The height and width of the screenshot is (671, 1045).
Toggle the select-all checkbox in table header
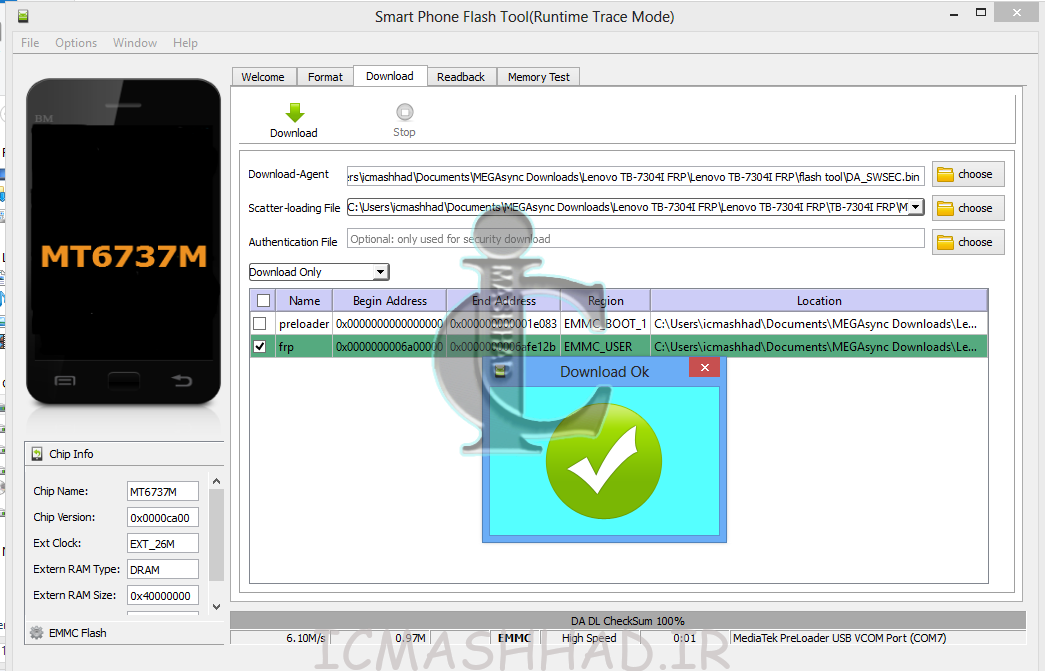263,301
